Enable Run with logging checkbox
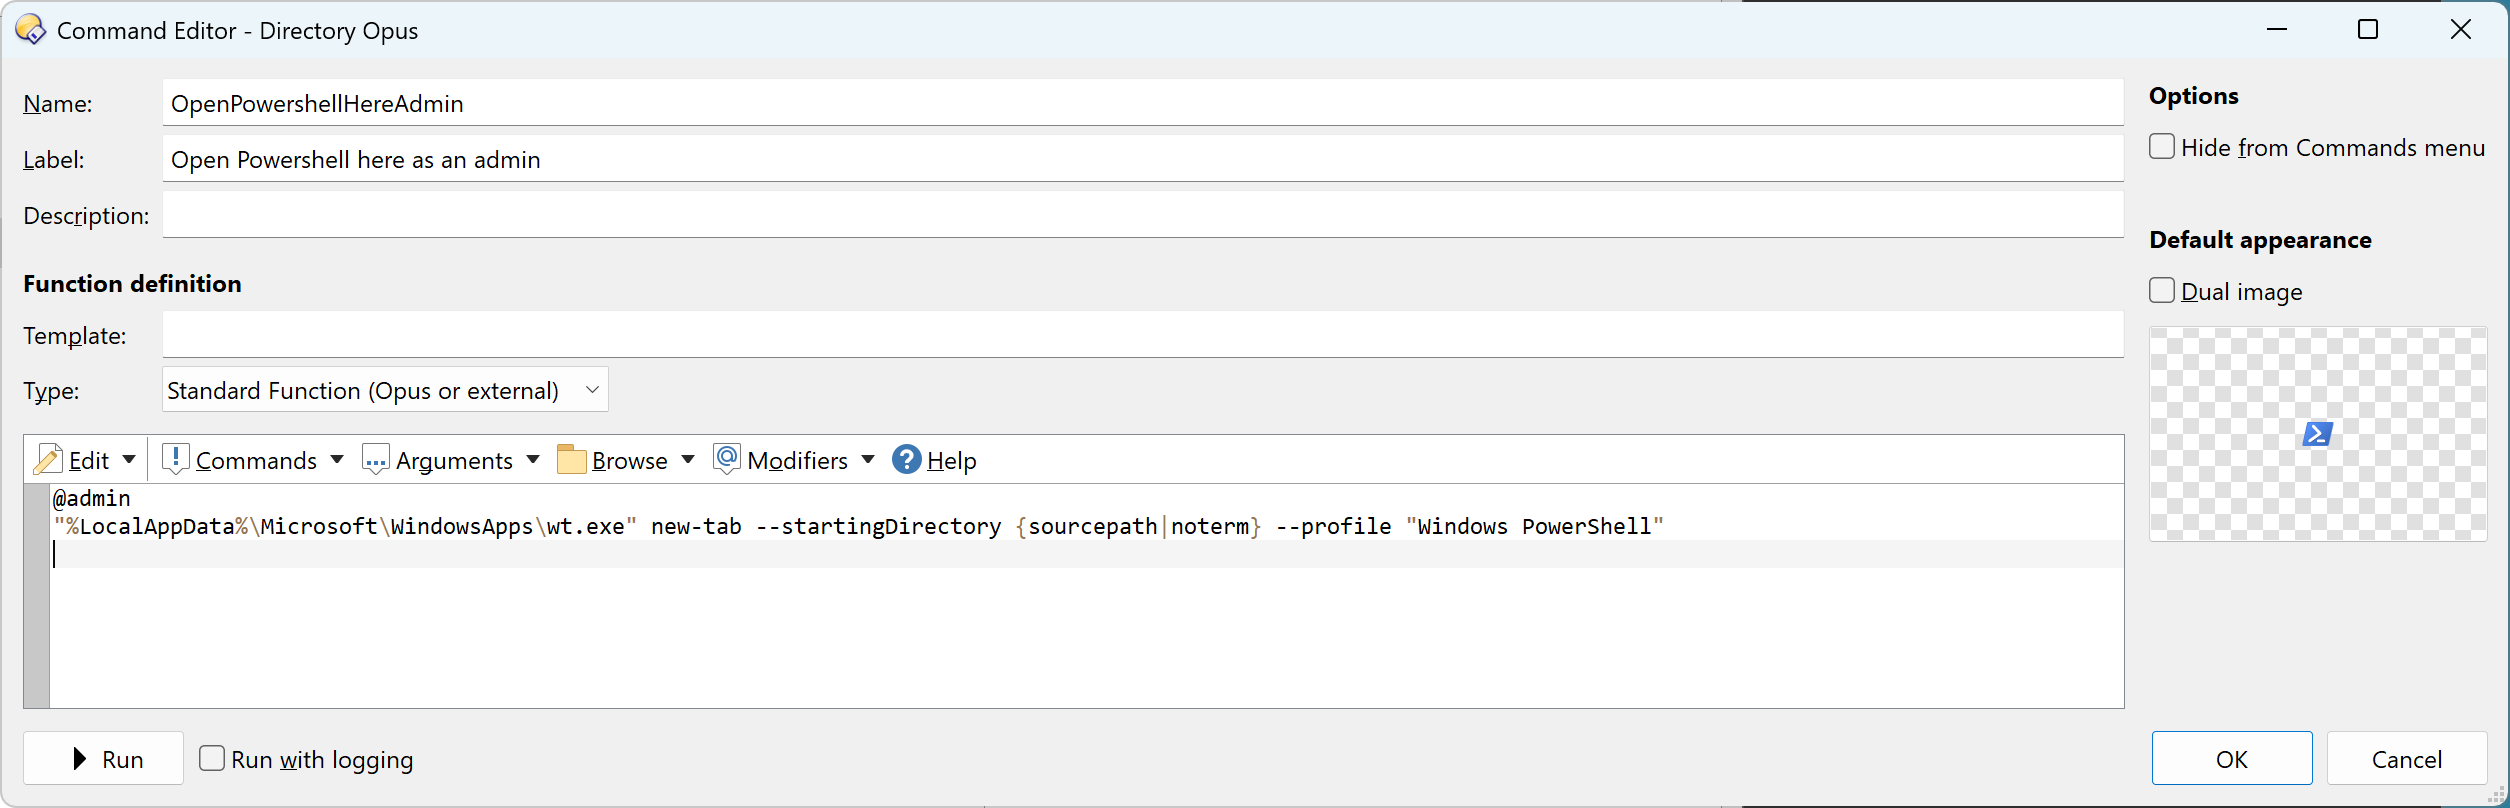 (212, 759)
